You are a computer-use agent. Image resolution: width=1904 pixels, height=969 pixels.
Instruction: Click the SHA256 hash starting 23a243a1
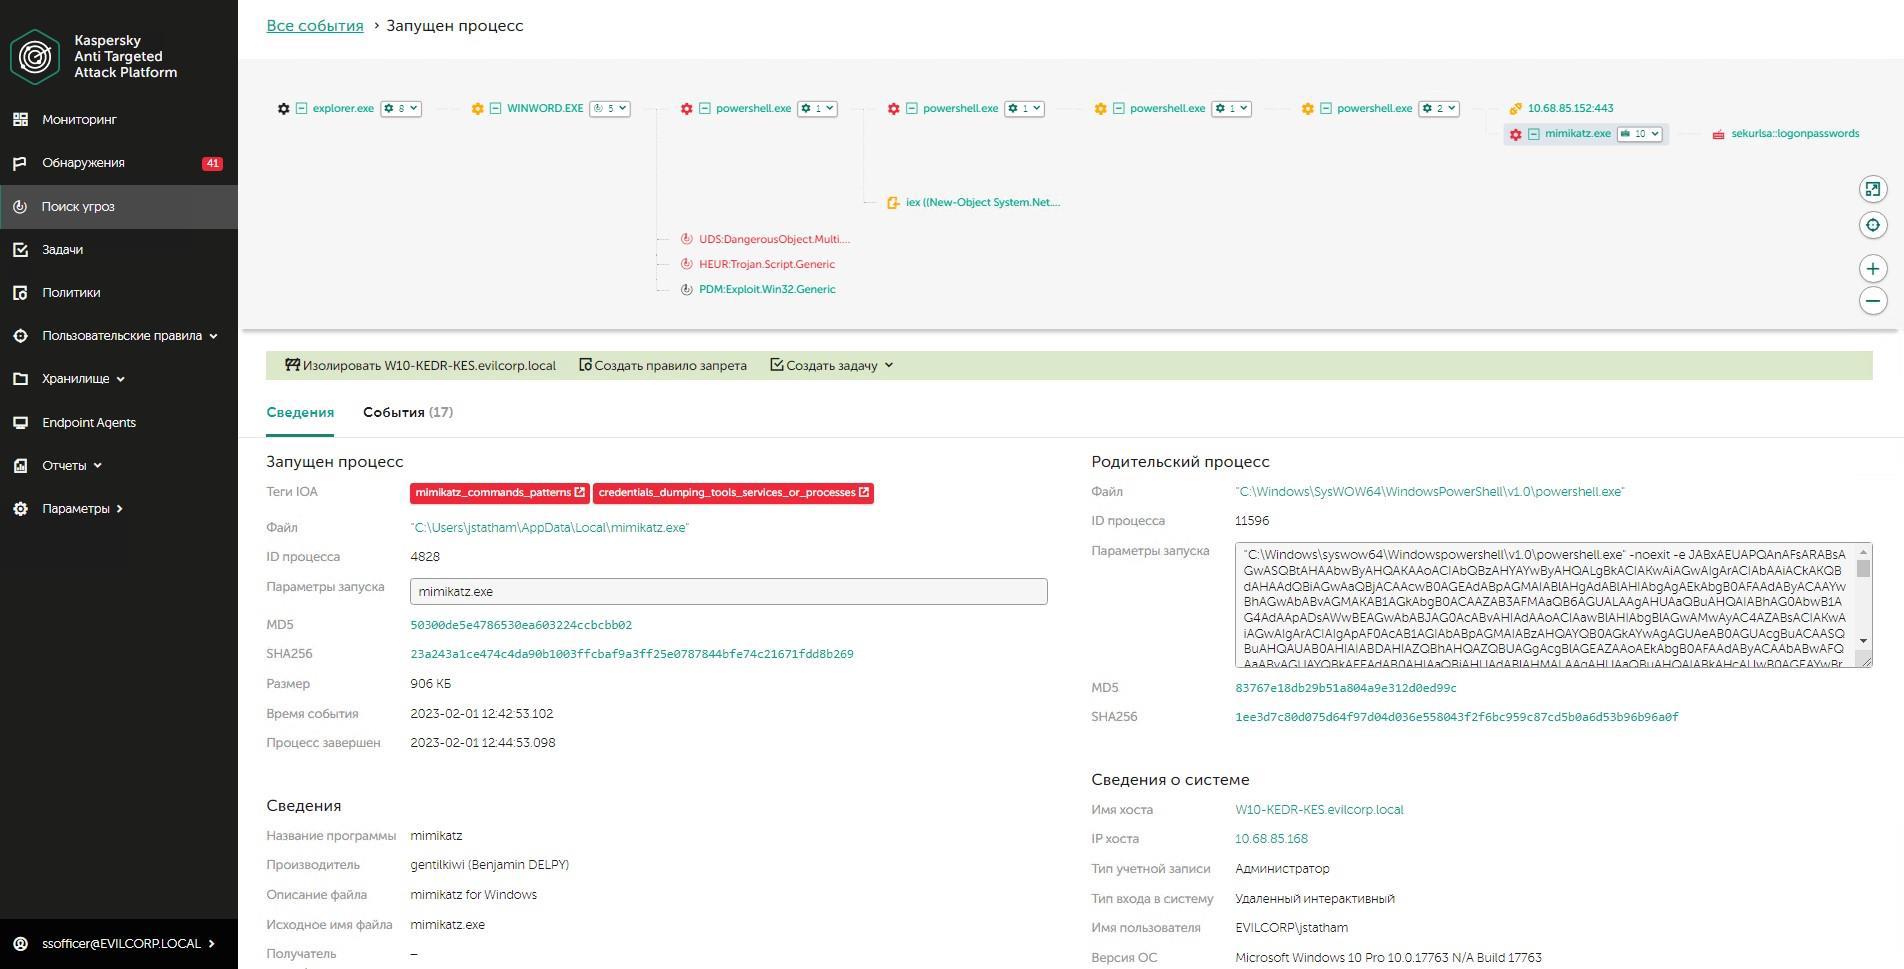(x=632, y=655)
